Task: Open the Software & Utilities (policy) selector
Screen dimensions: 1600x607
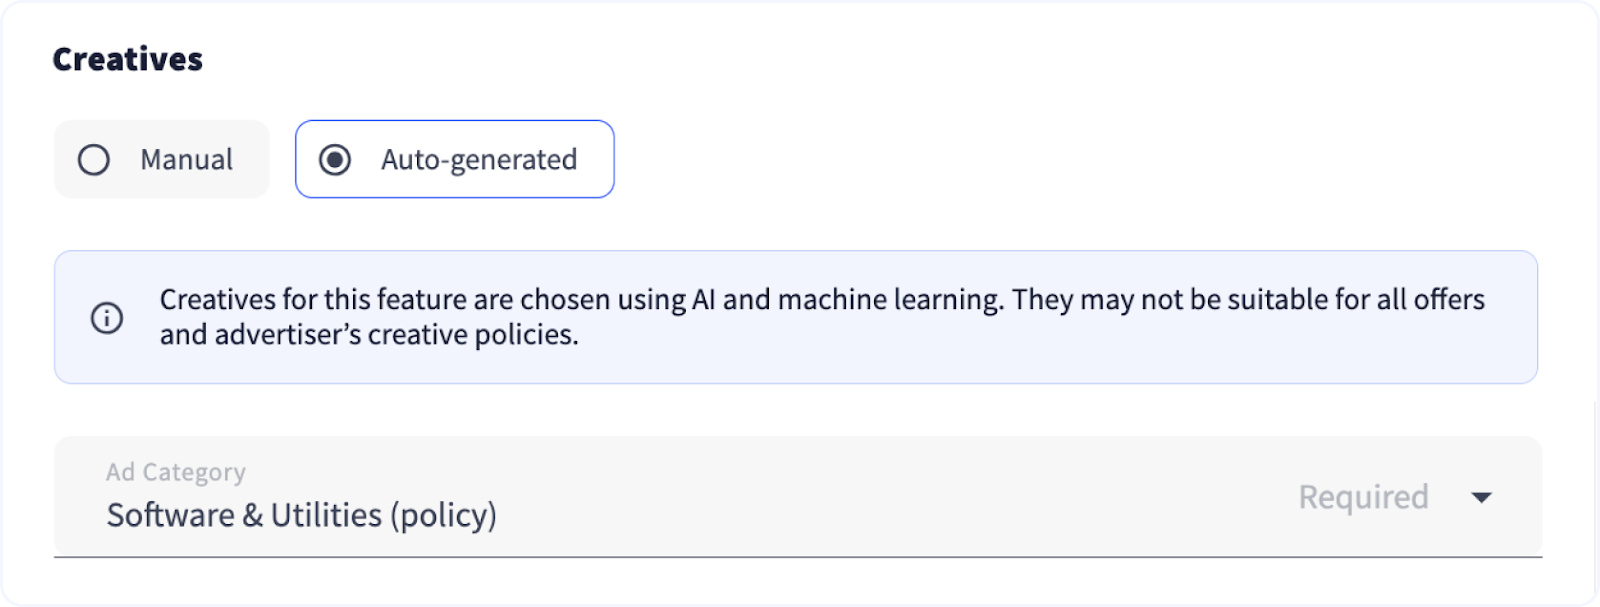Action: coord(301,515)
